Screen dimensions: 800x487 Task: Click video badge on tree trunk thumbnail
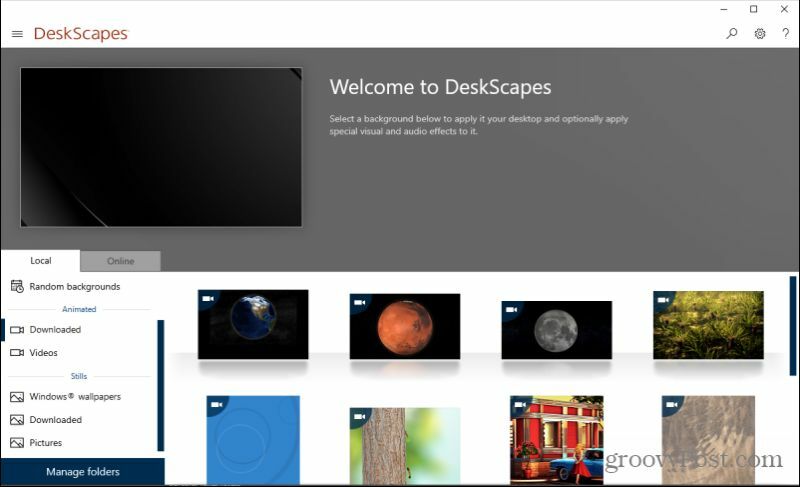point(360,417)
